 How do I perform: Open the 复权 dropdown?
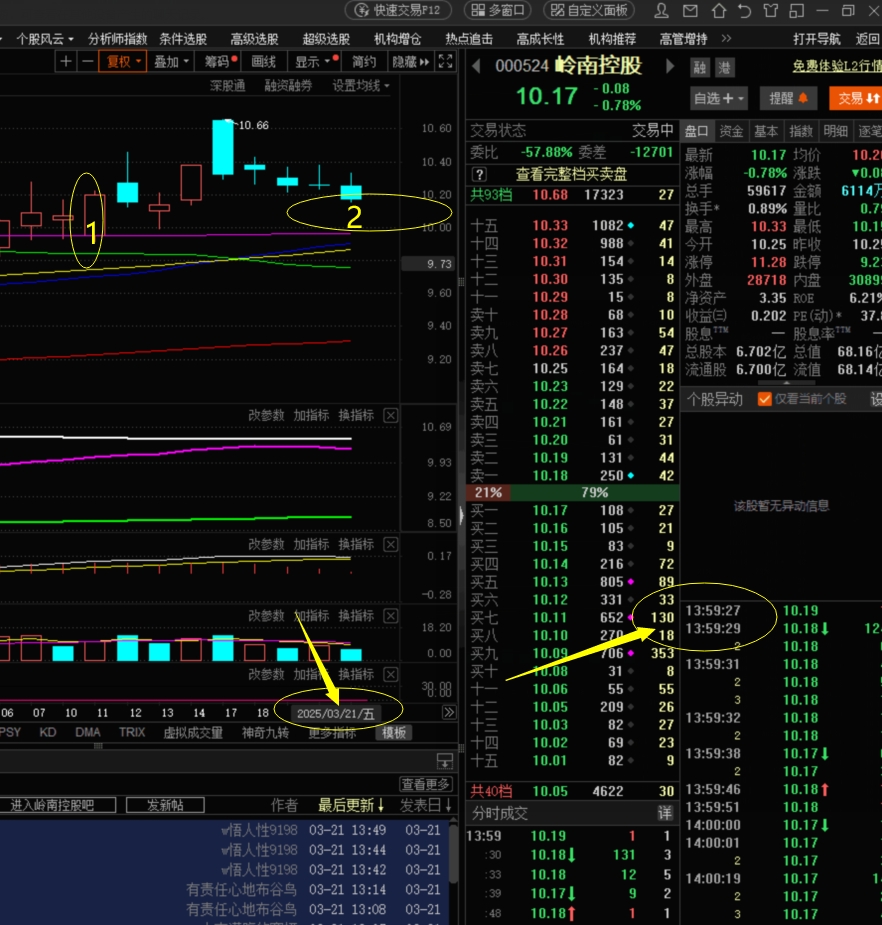[123, 62]
